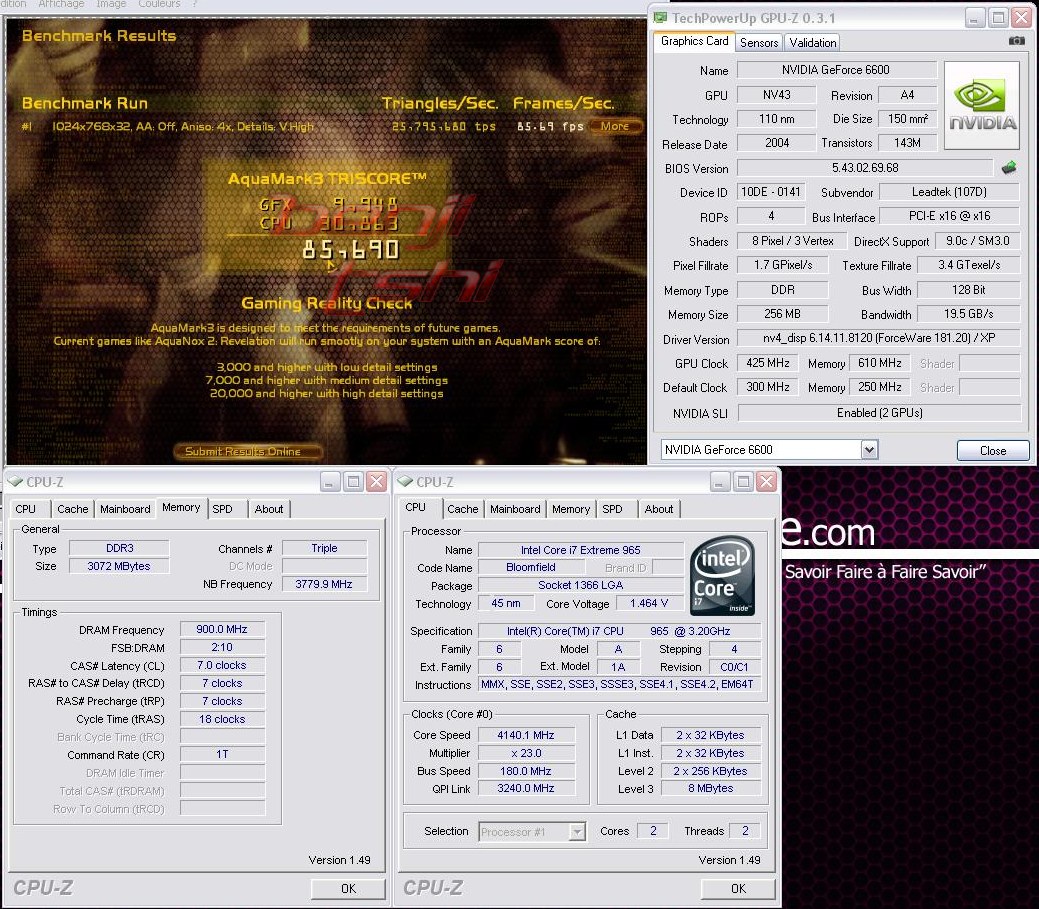This screenshot has height=909, width=1039.
Task: Open the Mainboard tab in right CPU-Z window
Action: point(515,509)
